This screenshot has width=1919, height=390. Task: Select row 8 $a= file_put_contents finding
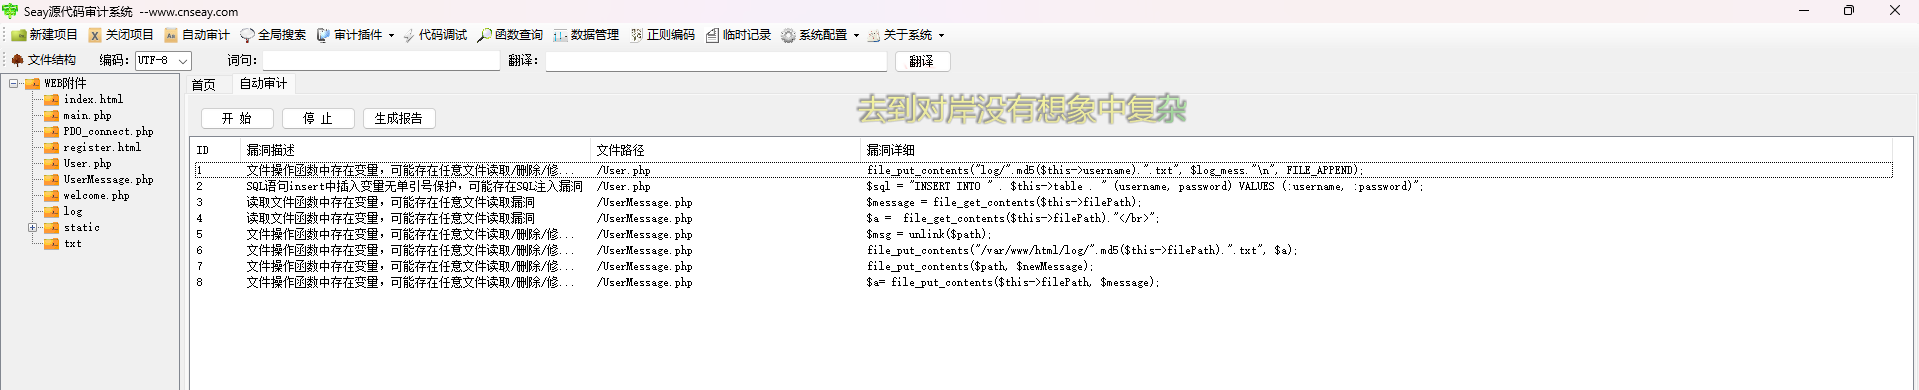pos(1043,282)
